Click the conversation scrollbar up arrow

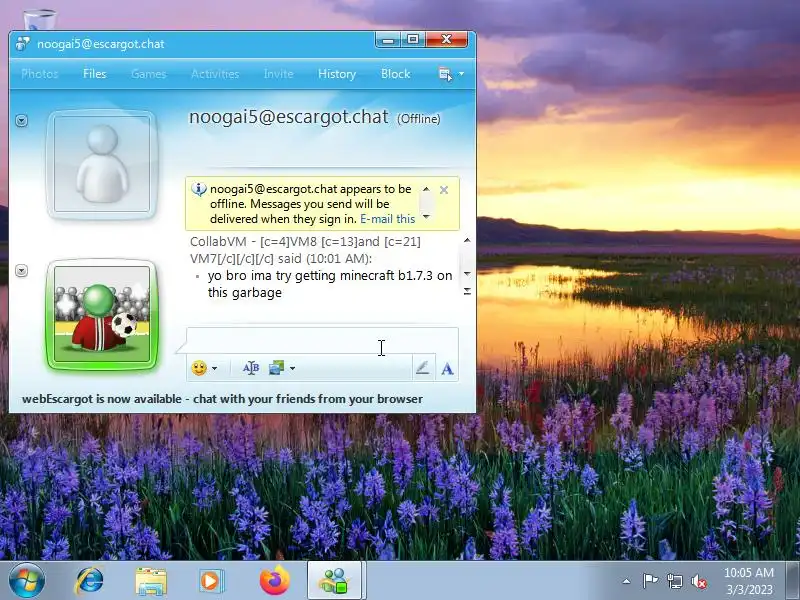coord(467,240)
